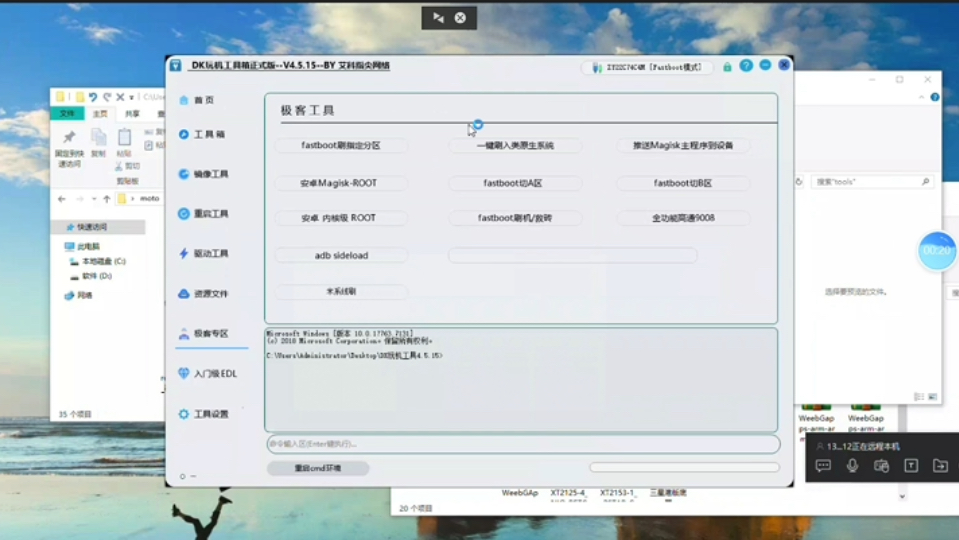Click Up arrow in left Explorer navigation

pyautogui.click(x=107, y=199)
